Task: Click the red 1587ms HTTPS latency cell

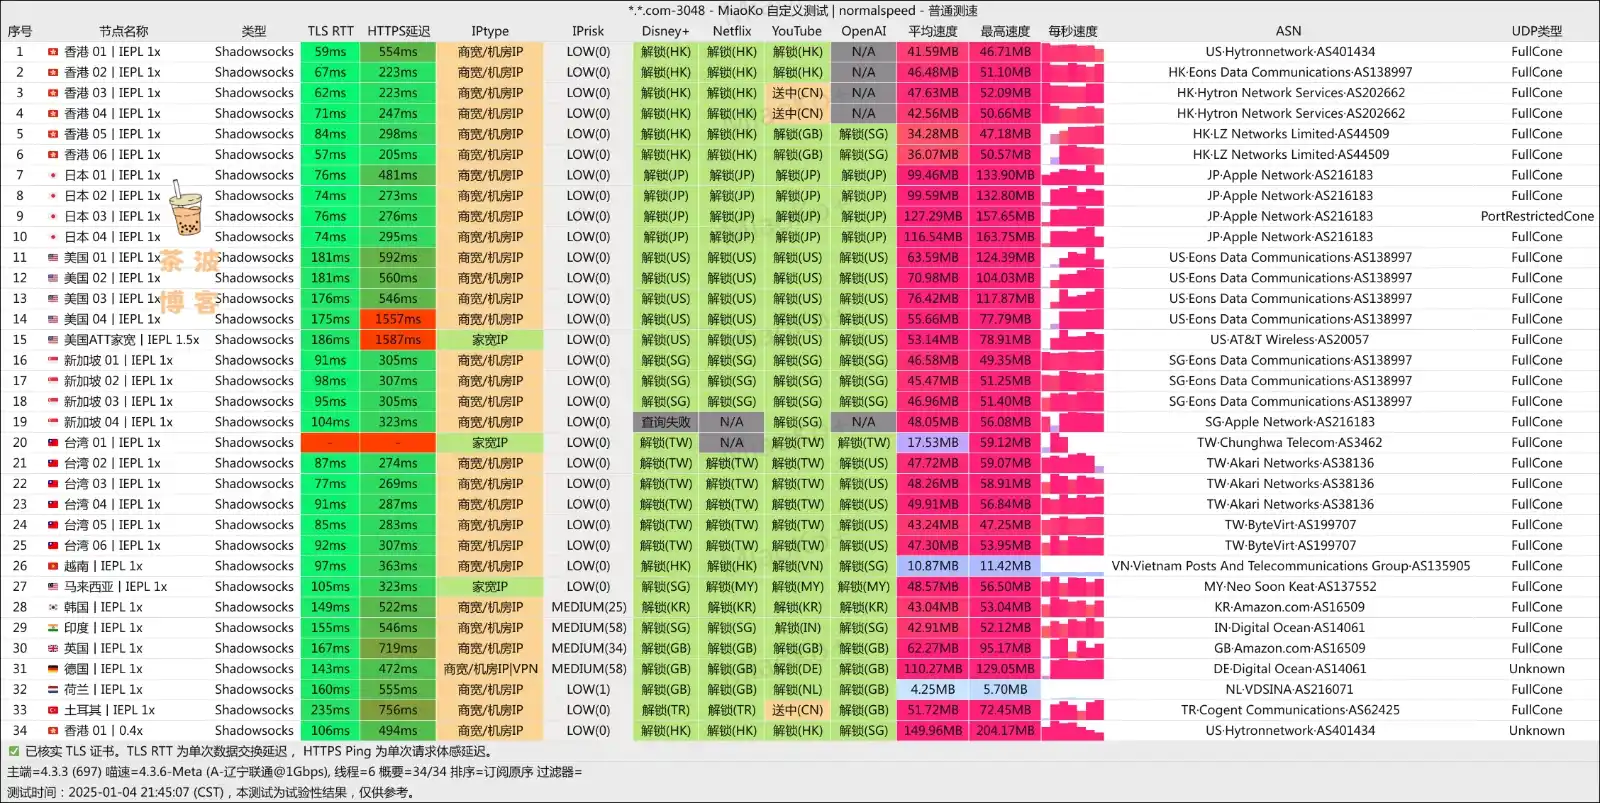Action: coord(398,340)
